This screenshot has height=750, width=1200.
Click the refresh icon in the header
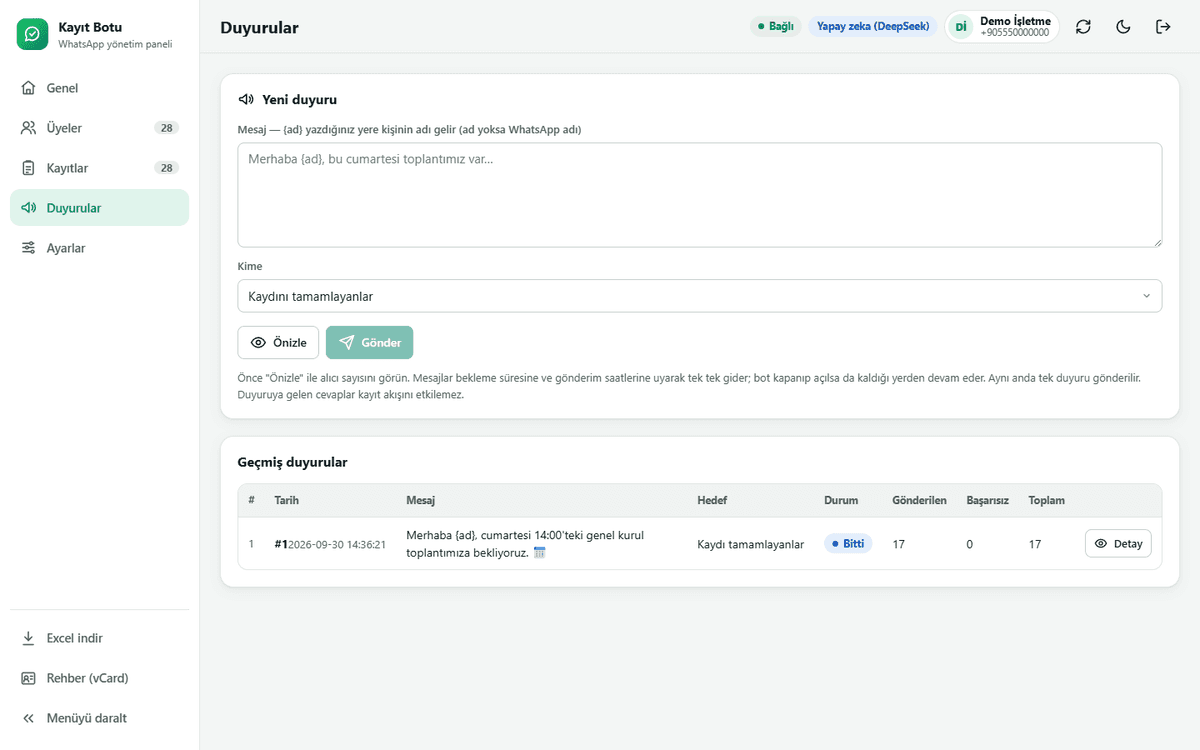click(1083, 27)
